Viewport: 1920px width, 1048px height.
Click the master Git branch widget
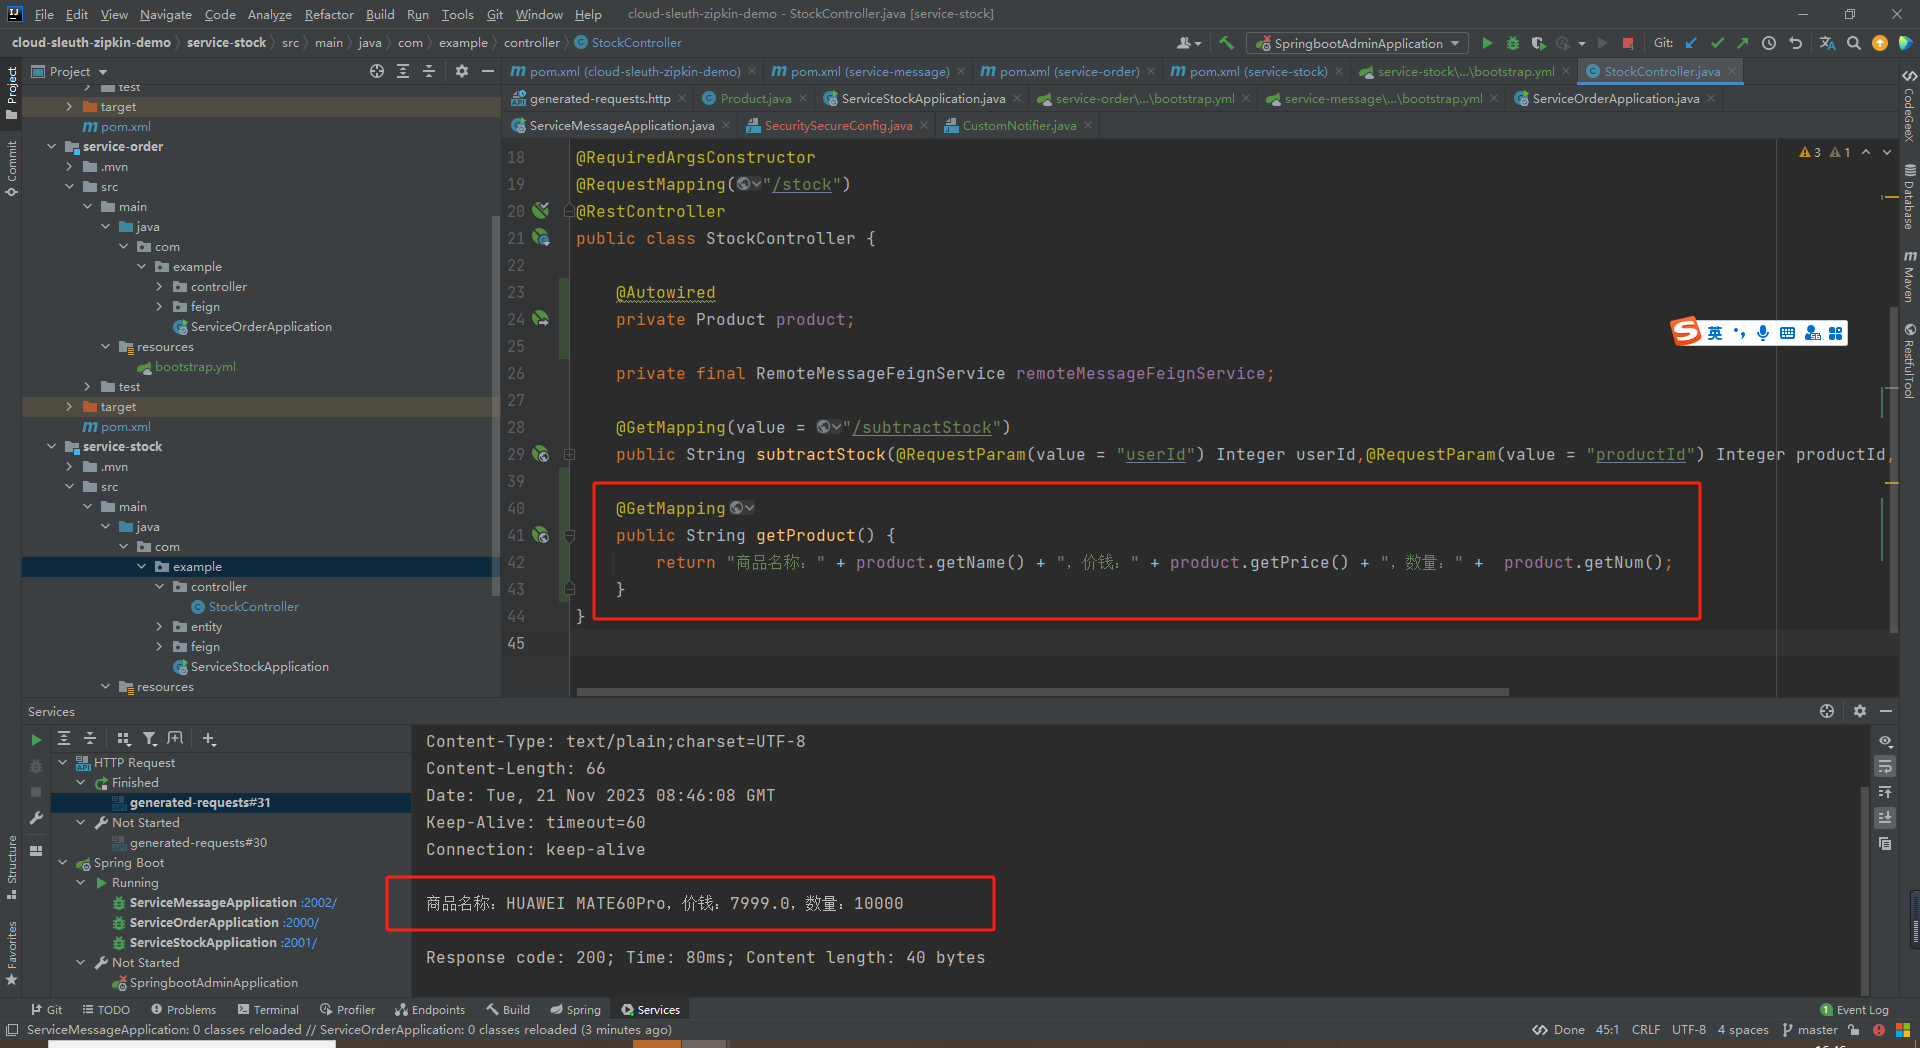(1810, 1030)
